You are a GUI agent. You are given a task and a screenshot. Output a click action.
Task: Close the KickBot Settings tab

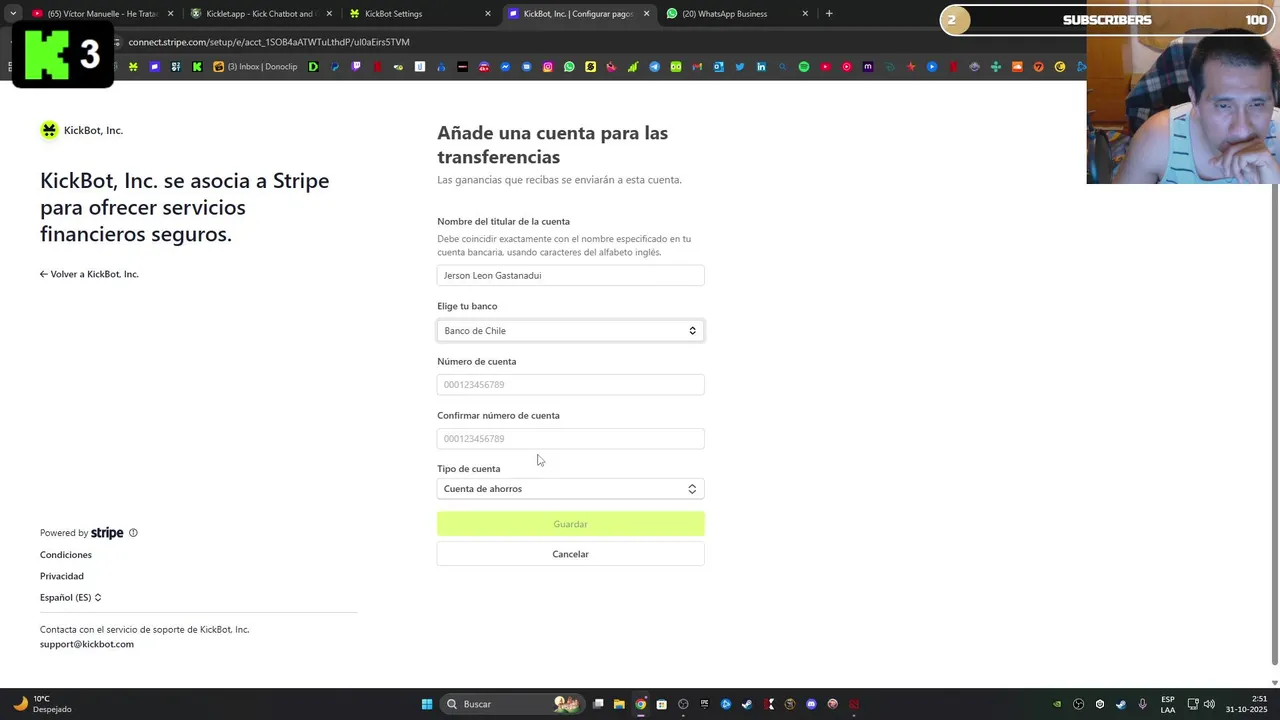(488, 14)
